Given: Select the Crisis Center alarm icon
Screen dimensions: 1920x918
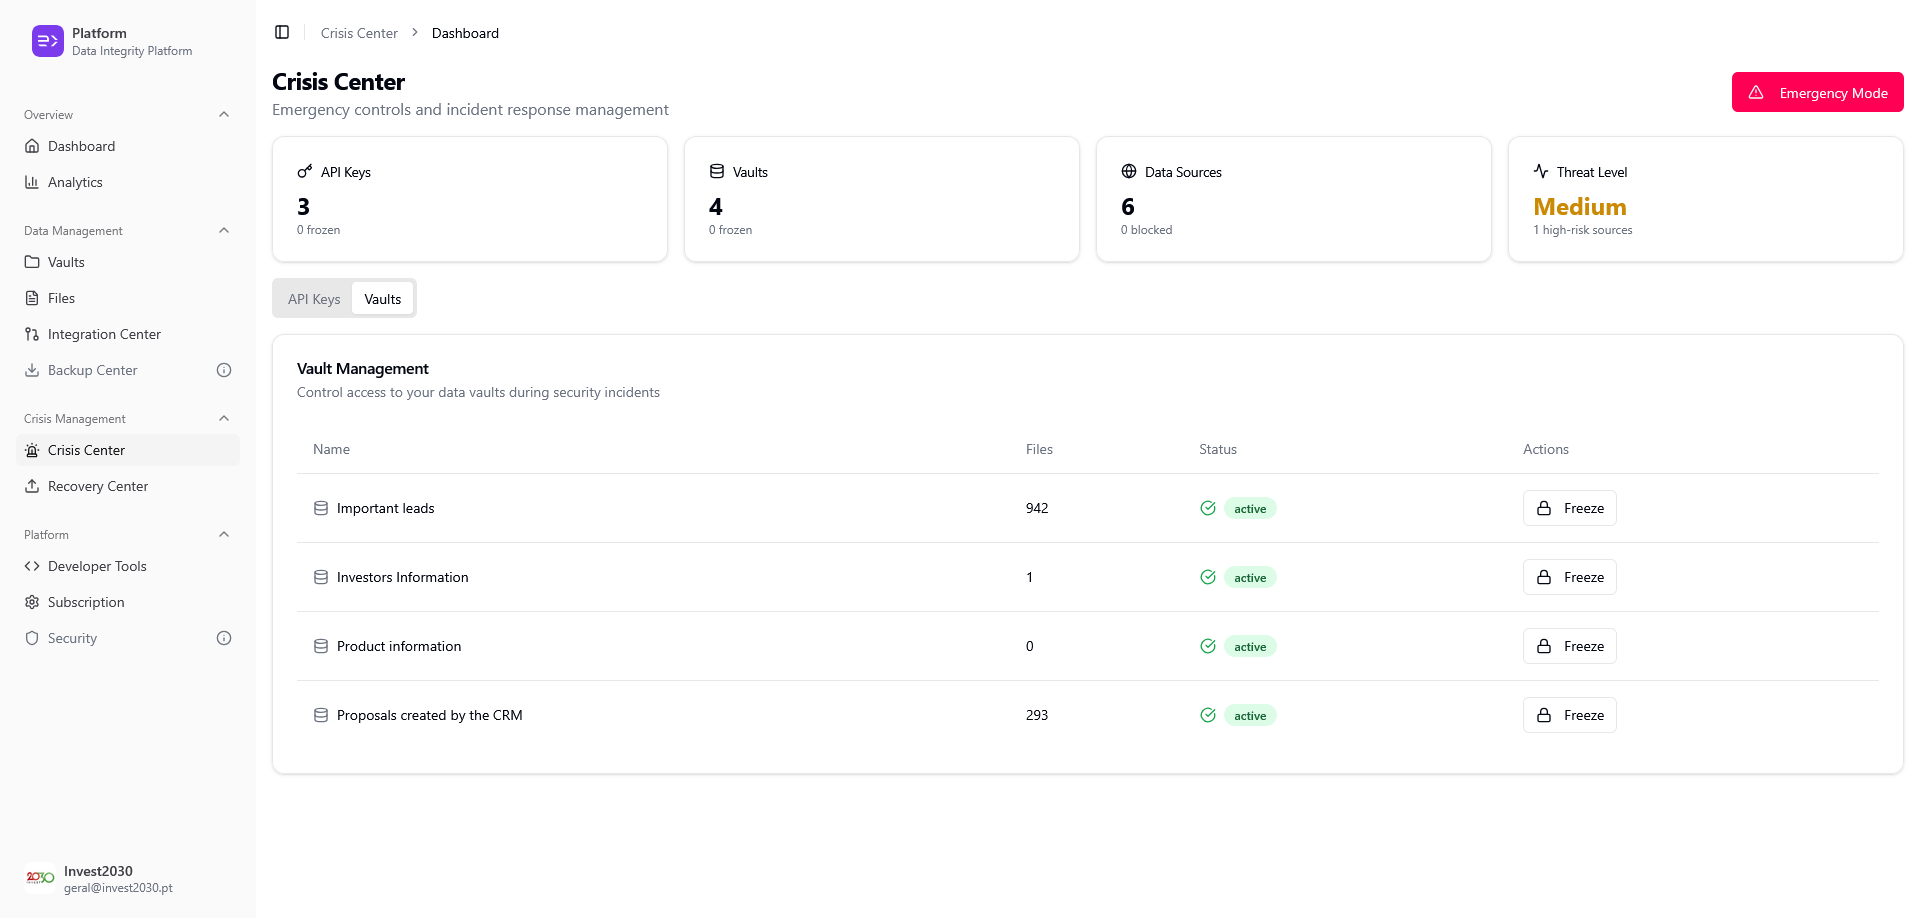Looking at the screenshot, I should point(32,450).
